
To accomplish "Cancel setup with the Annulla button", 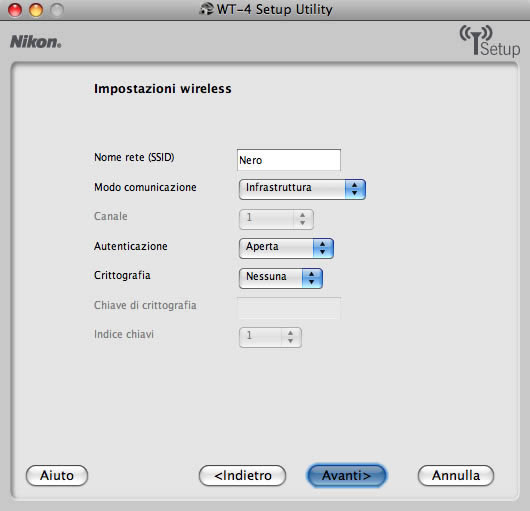I will point(456,476).
